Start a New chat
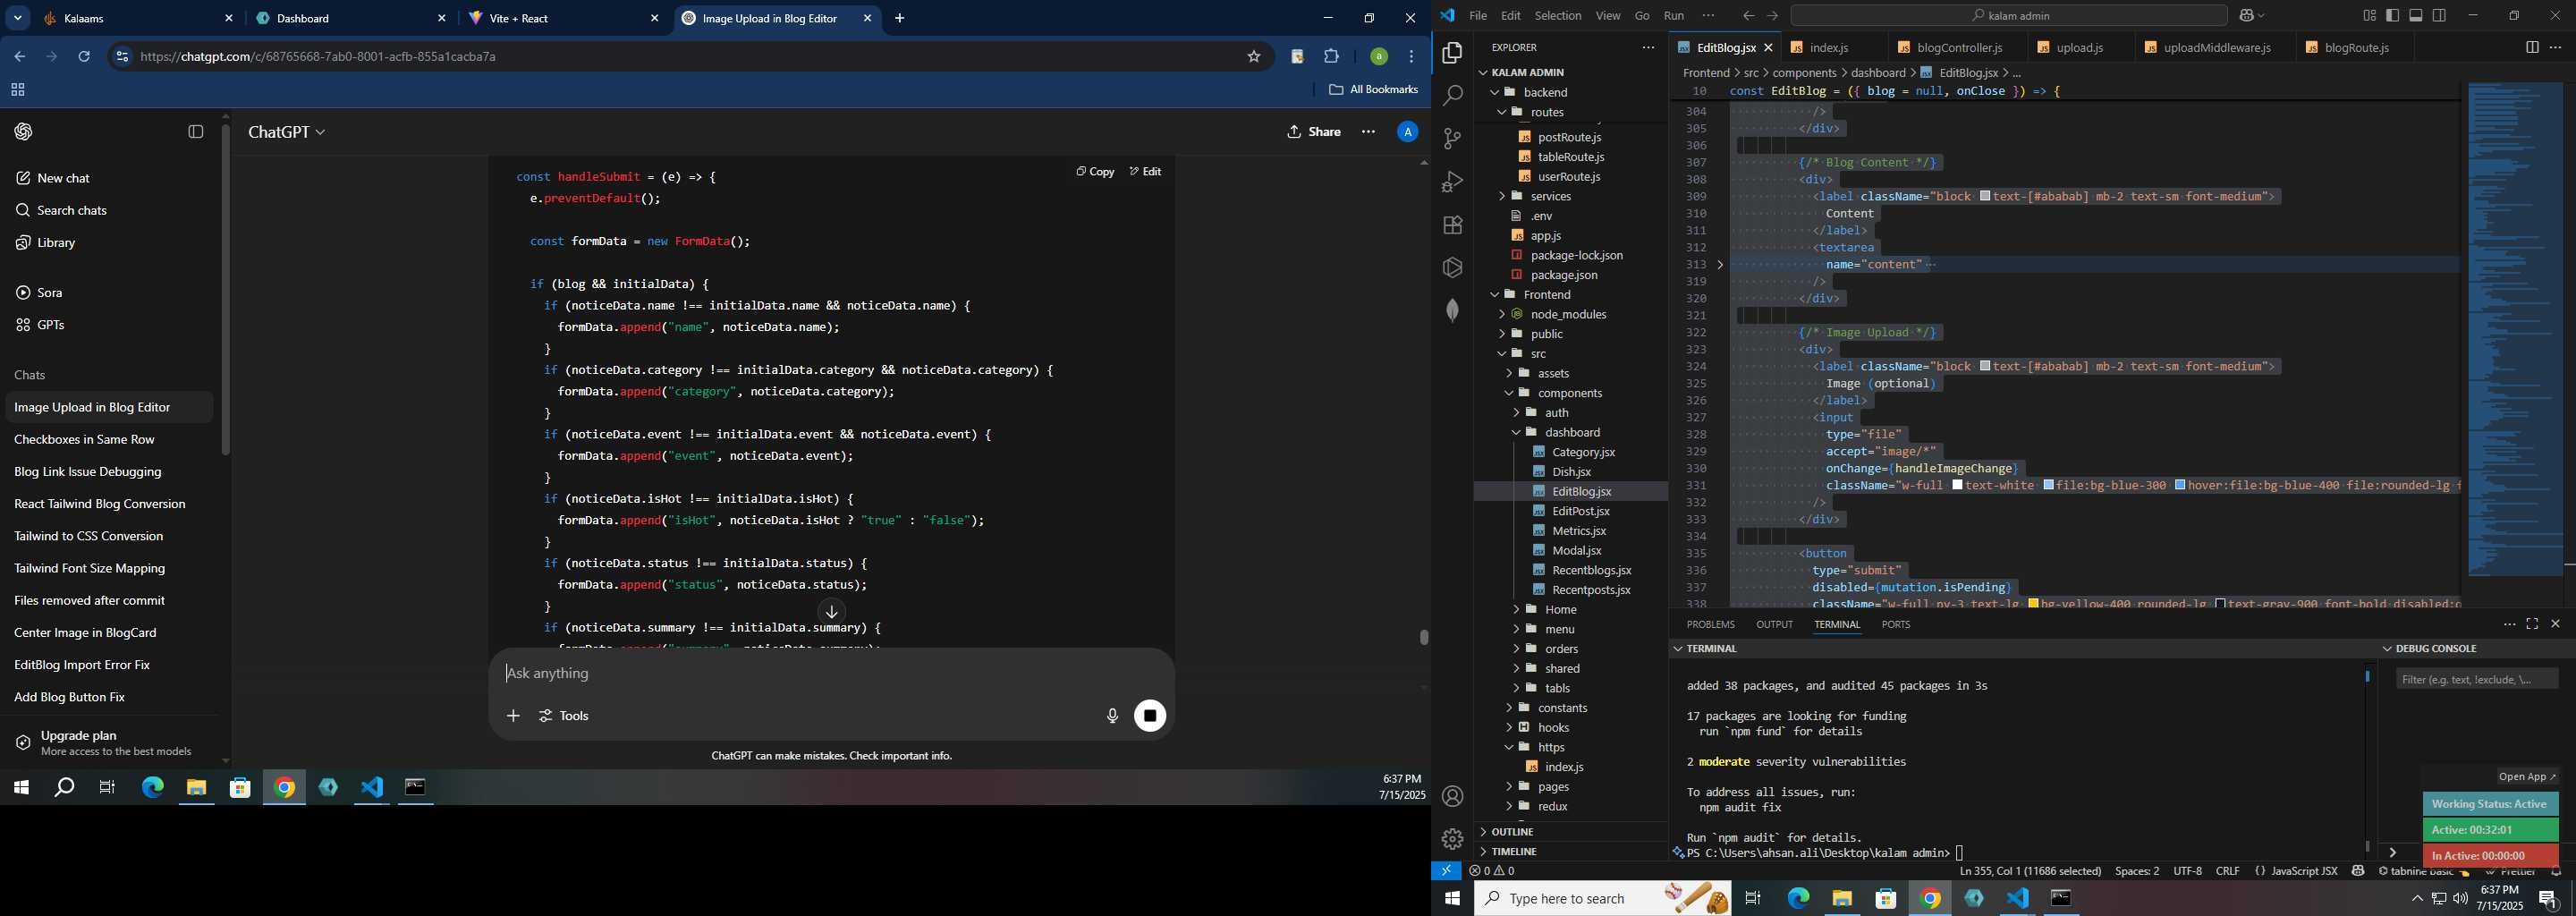This screenshot has width=2576, height=916. tap(108, 178)
